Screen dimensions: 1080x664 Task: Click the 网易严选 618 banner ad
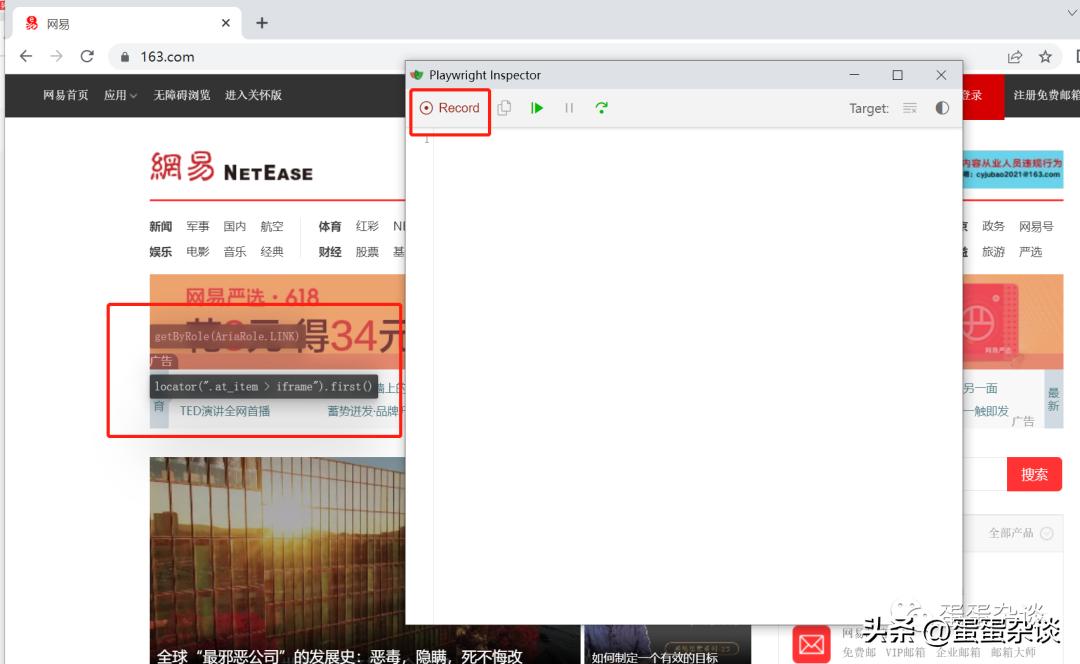point(277,321)
